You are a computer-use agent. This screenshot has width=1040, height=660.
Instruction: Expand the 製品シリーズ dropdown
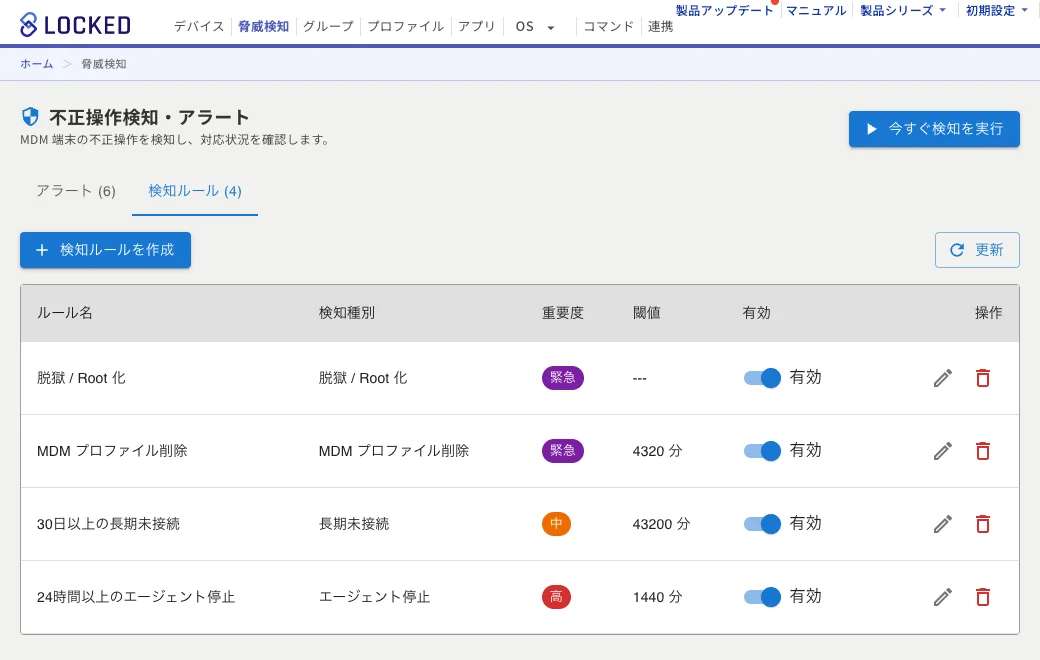coord(903,11)
